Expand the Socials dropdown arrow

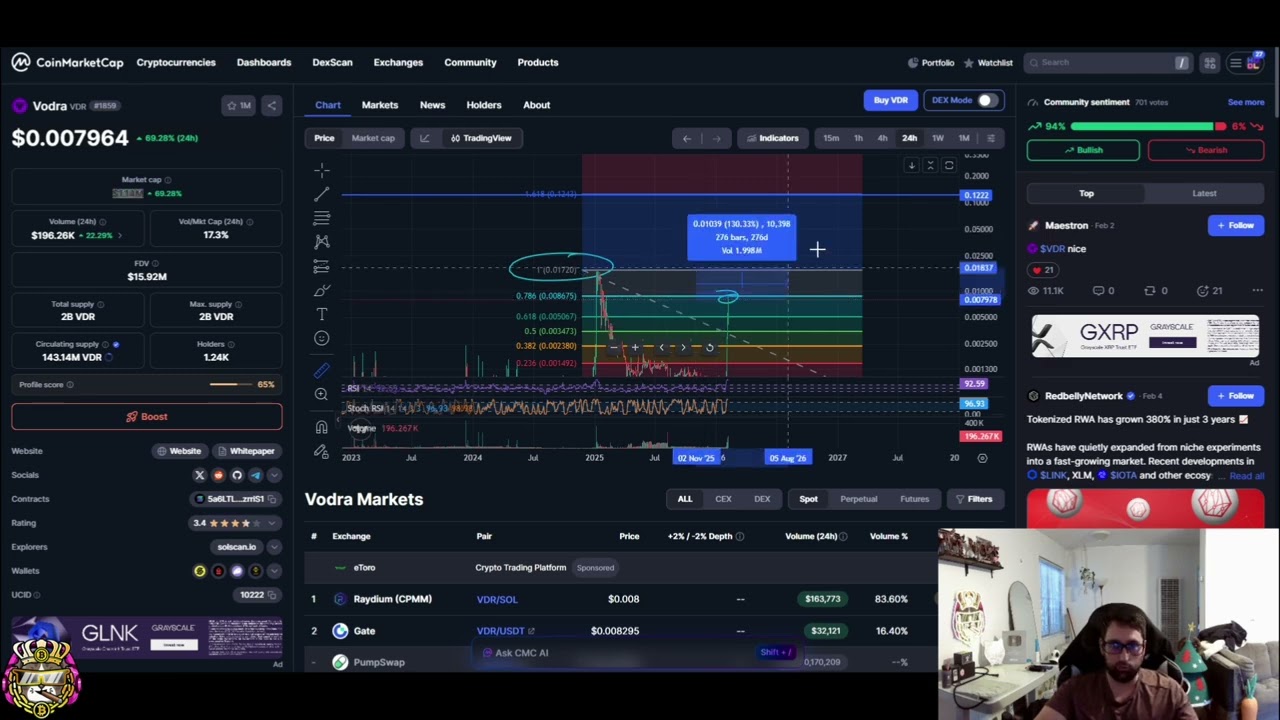tap(274, 475)
